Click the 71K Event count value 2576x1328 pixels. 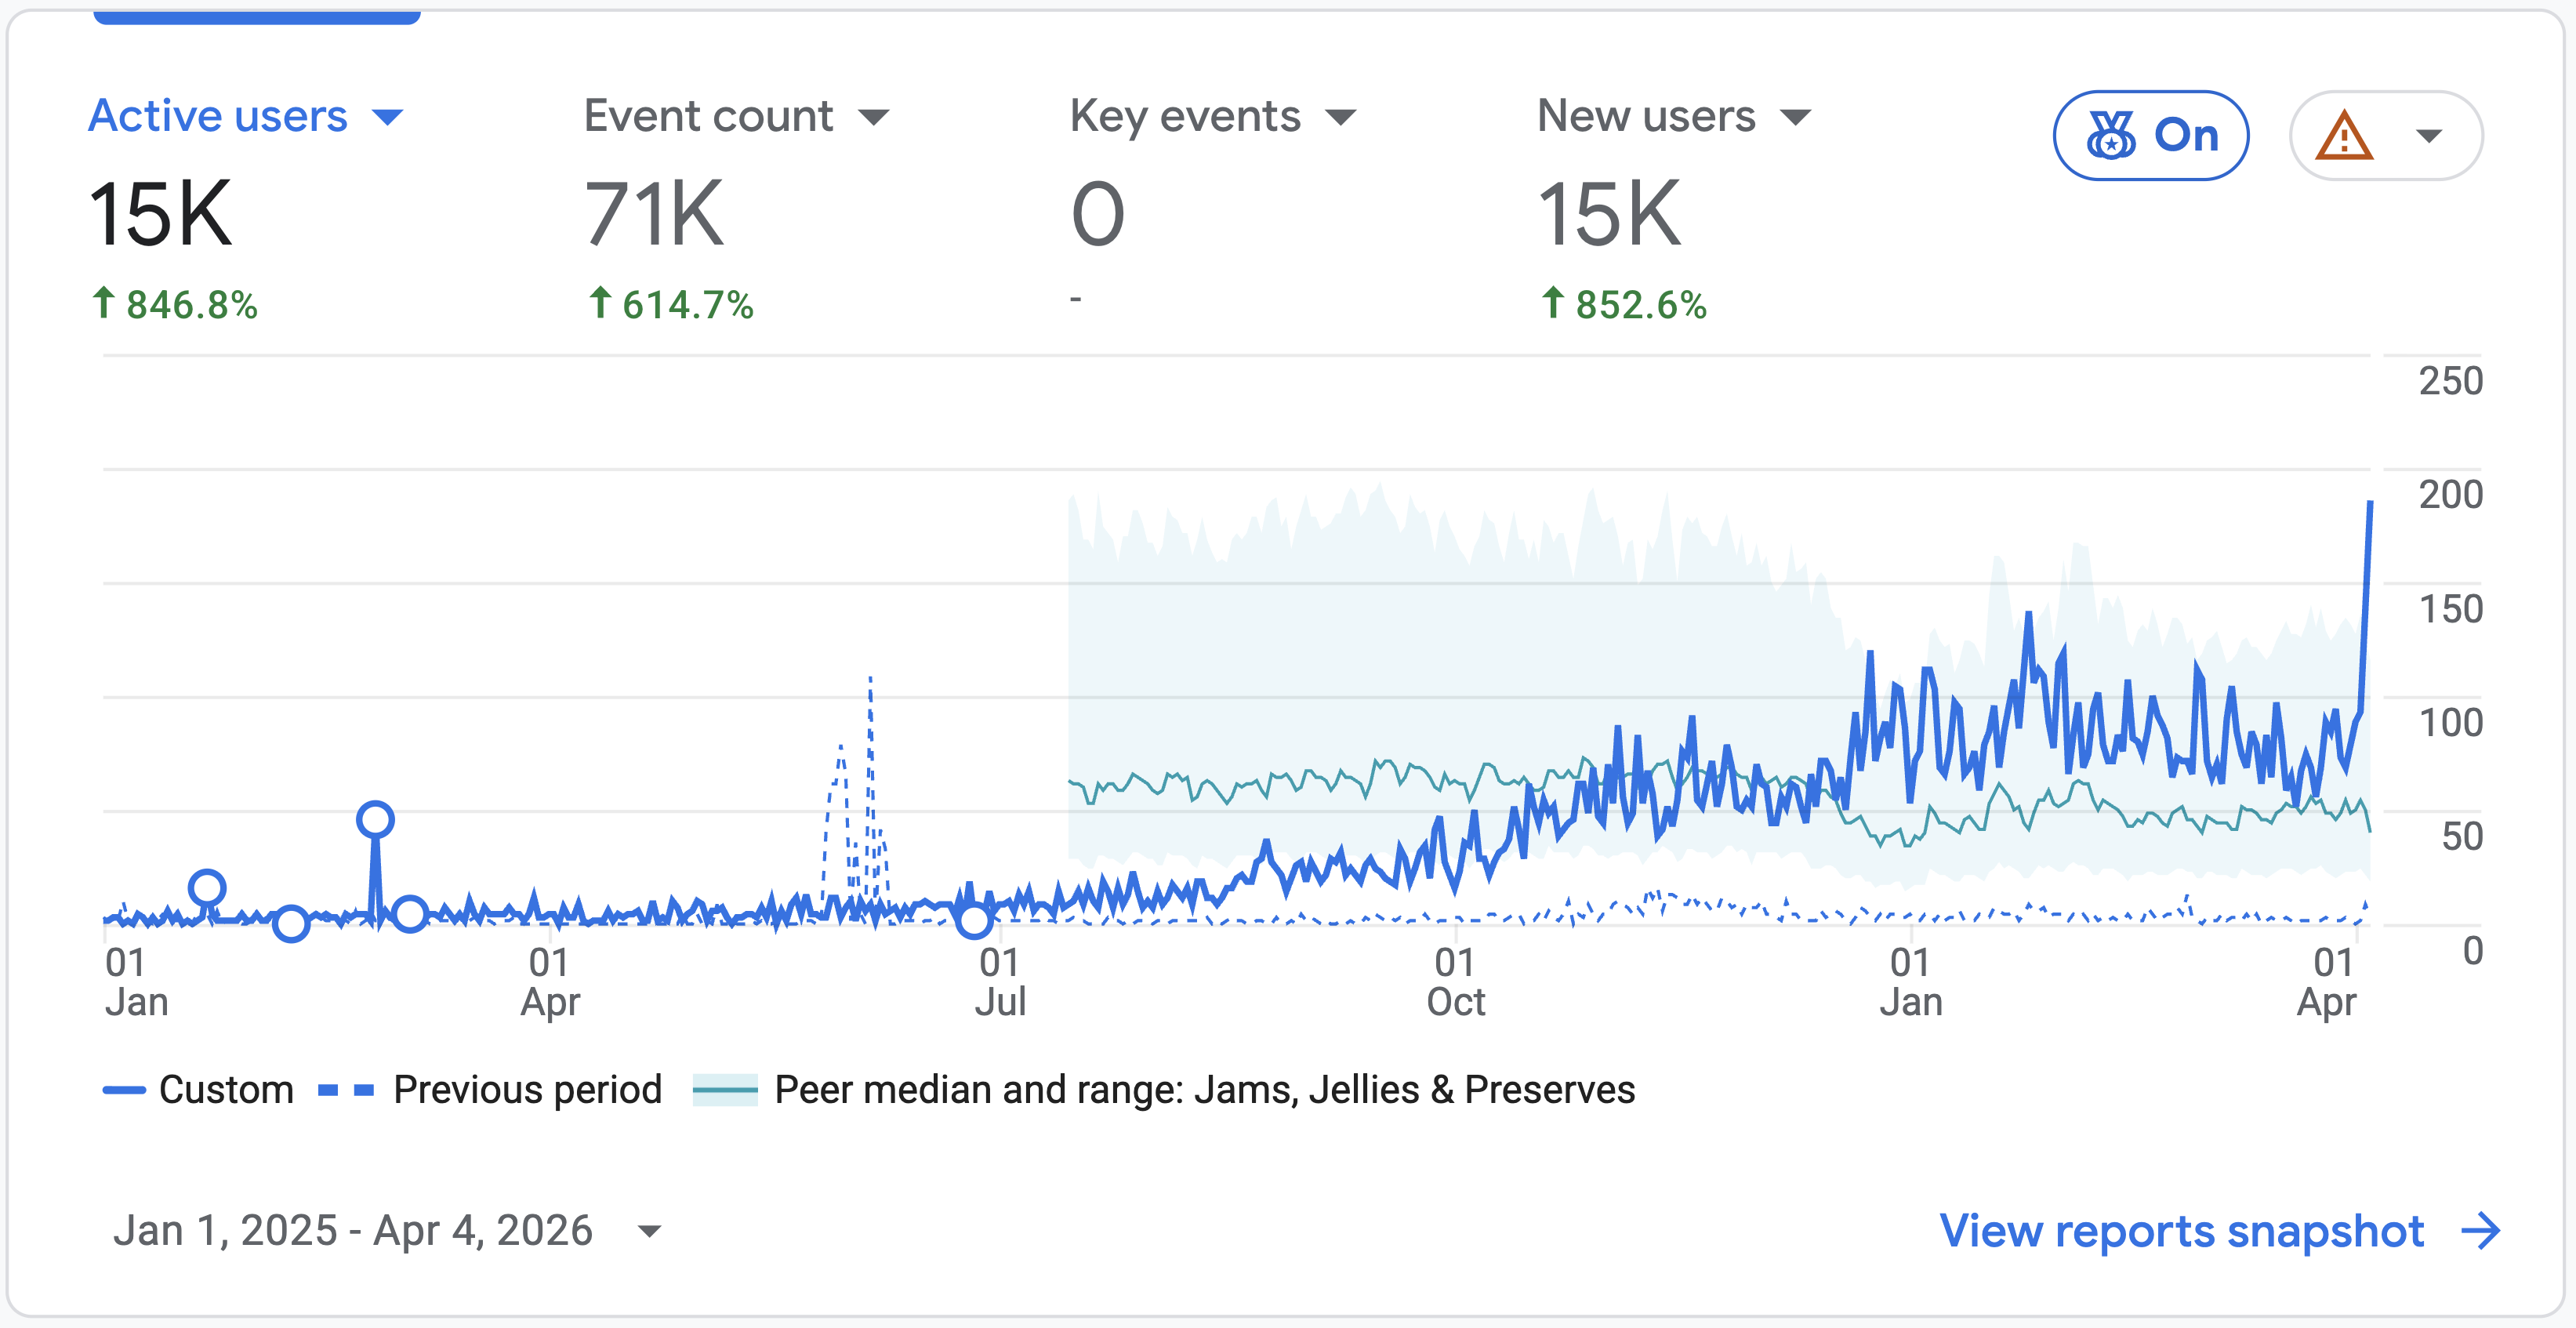tap(654, 213)
